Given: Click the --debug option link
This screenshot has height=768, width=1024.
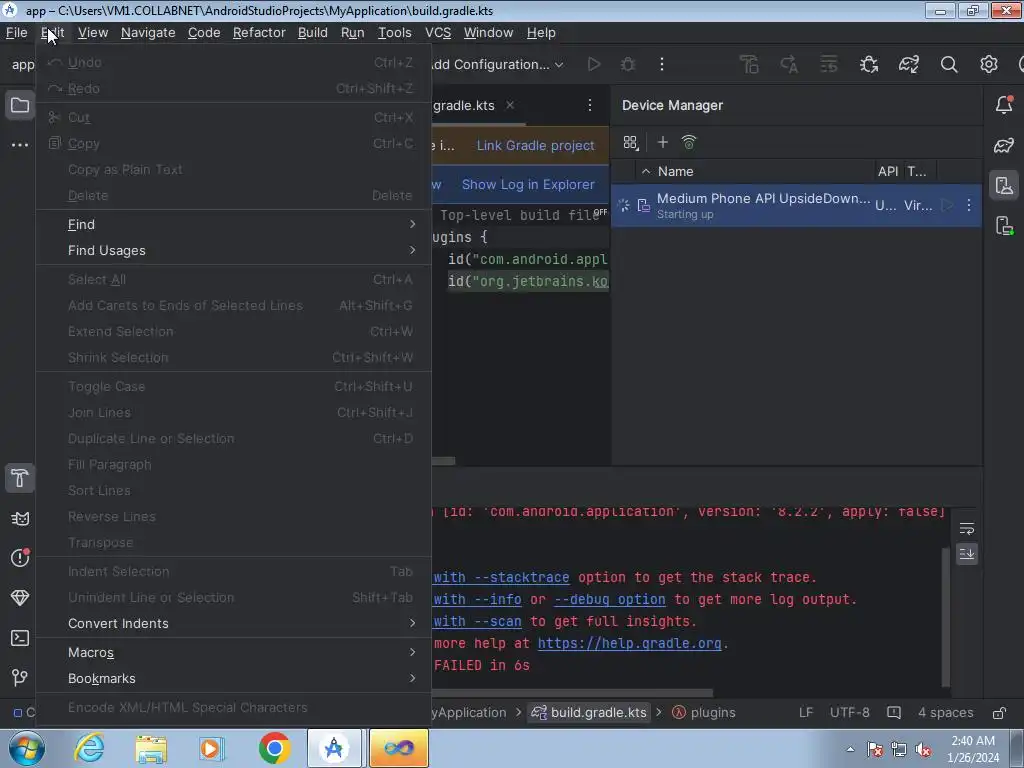Looking at the screenshot, I should coord(609,599).
